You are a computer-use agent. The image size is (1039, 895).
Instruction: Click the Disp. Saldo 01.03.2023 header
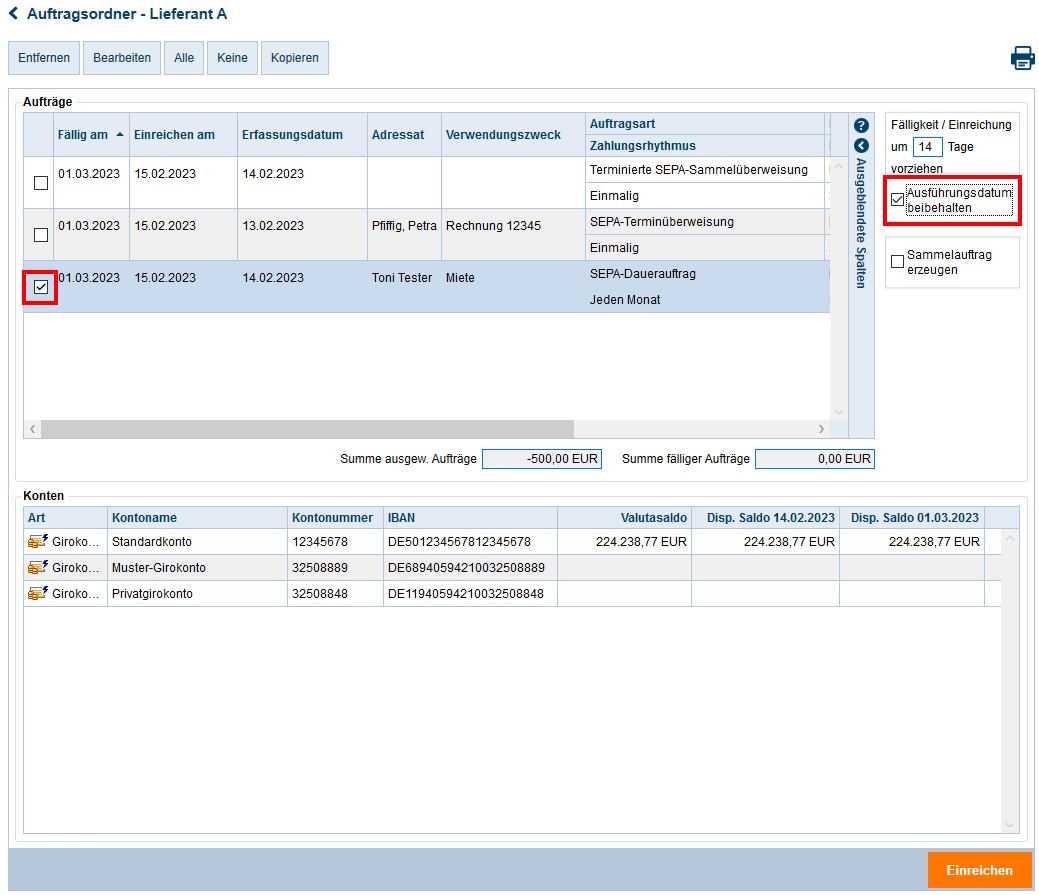[912, 517]
